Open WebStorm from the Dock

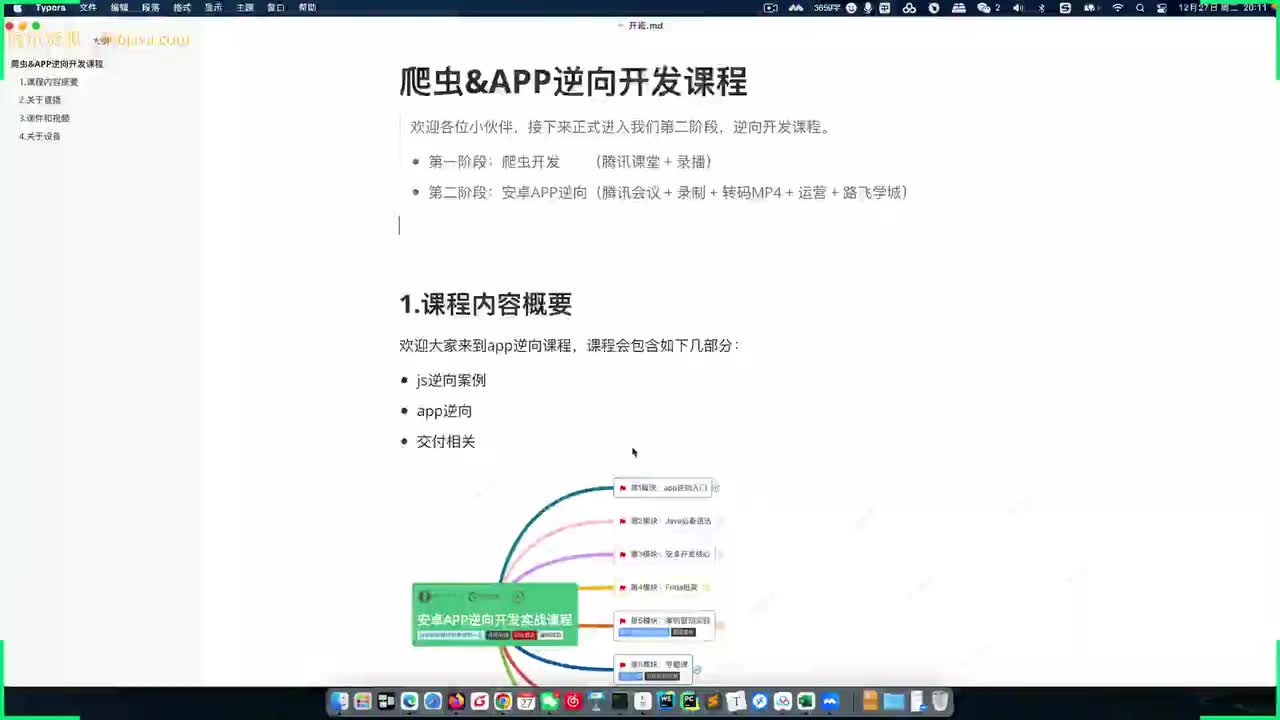[x=666, y=702]
